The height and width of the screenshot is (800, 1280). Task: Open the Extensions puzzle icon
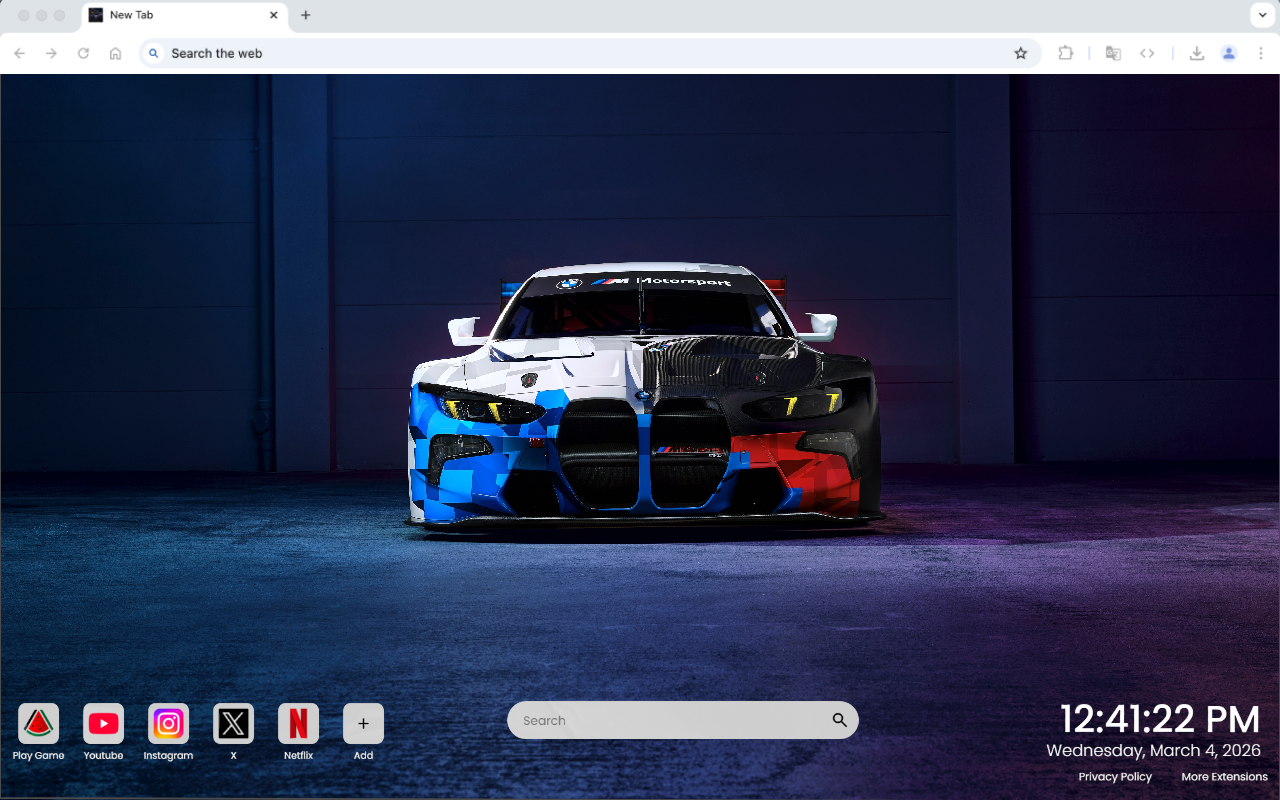pyautogui.click(x=1066, y=53)
